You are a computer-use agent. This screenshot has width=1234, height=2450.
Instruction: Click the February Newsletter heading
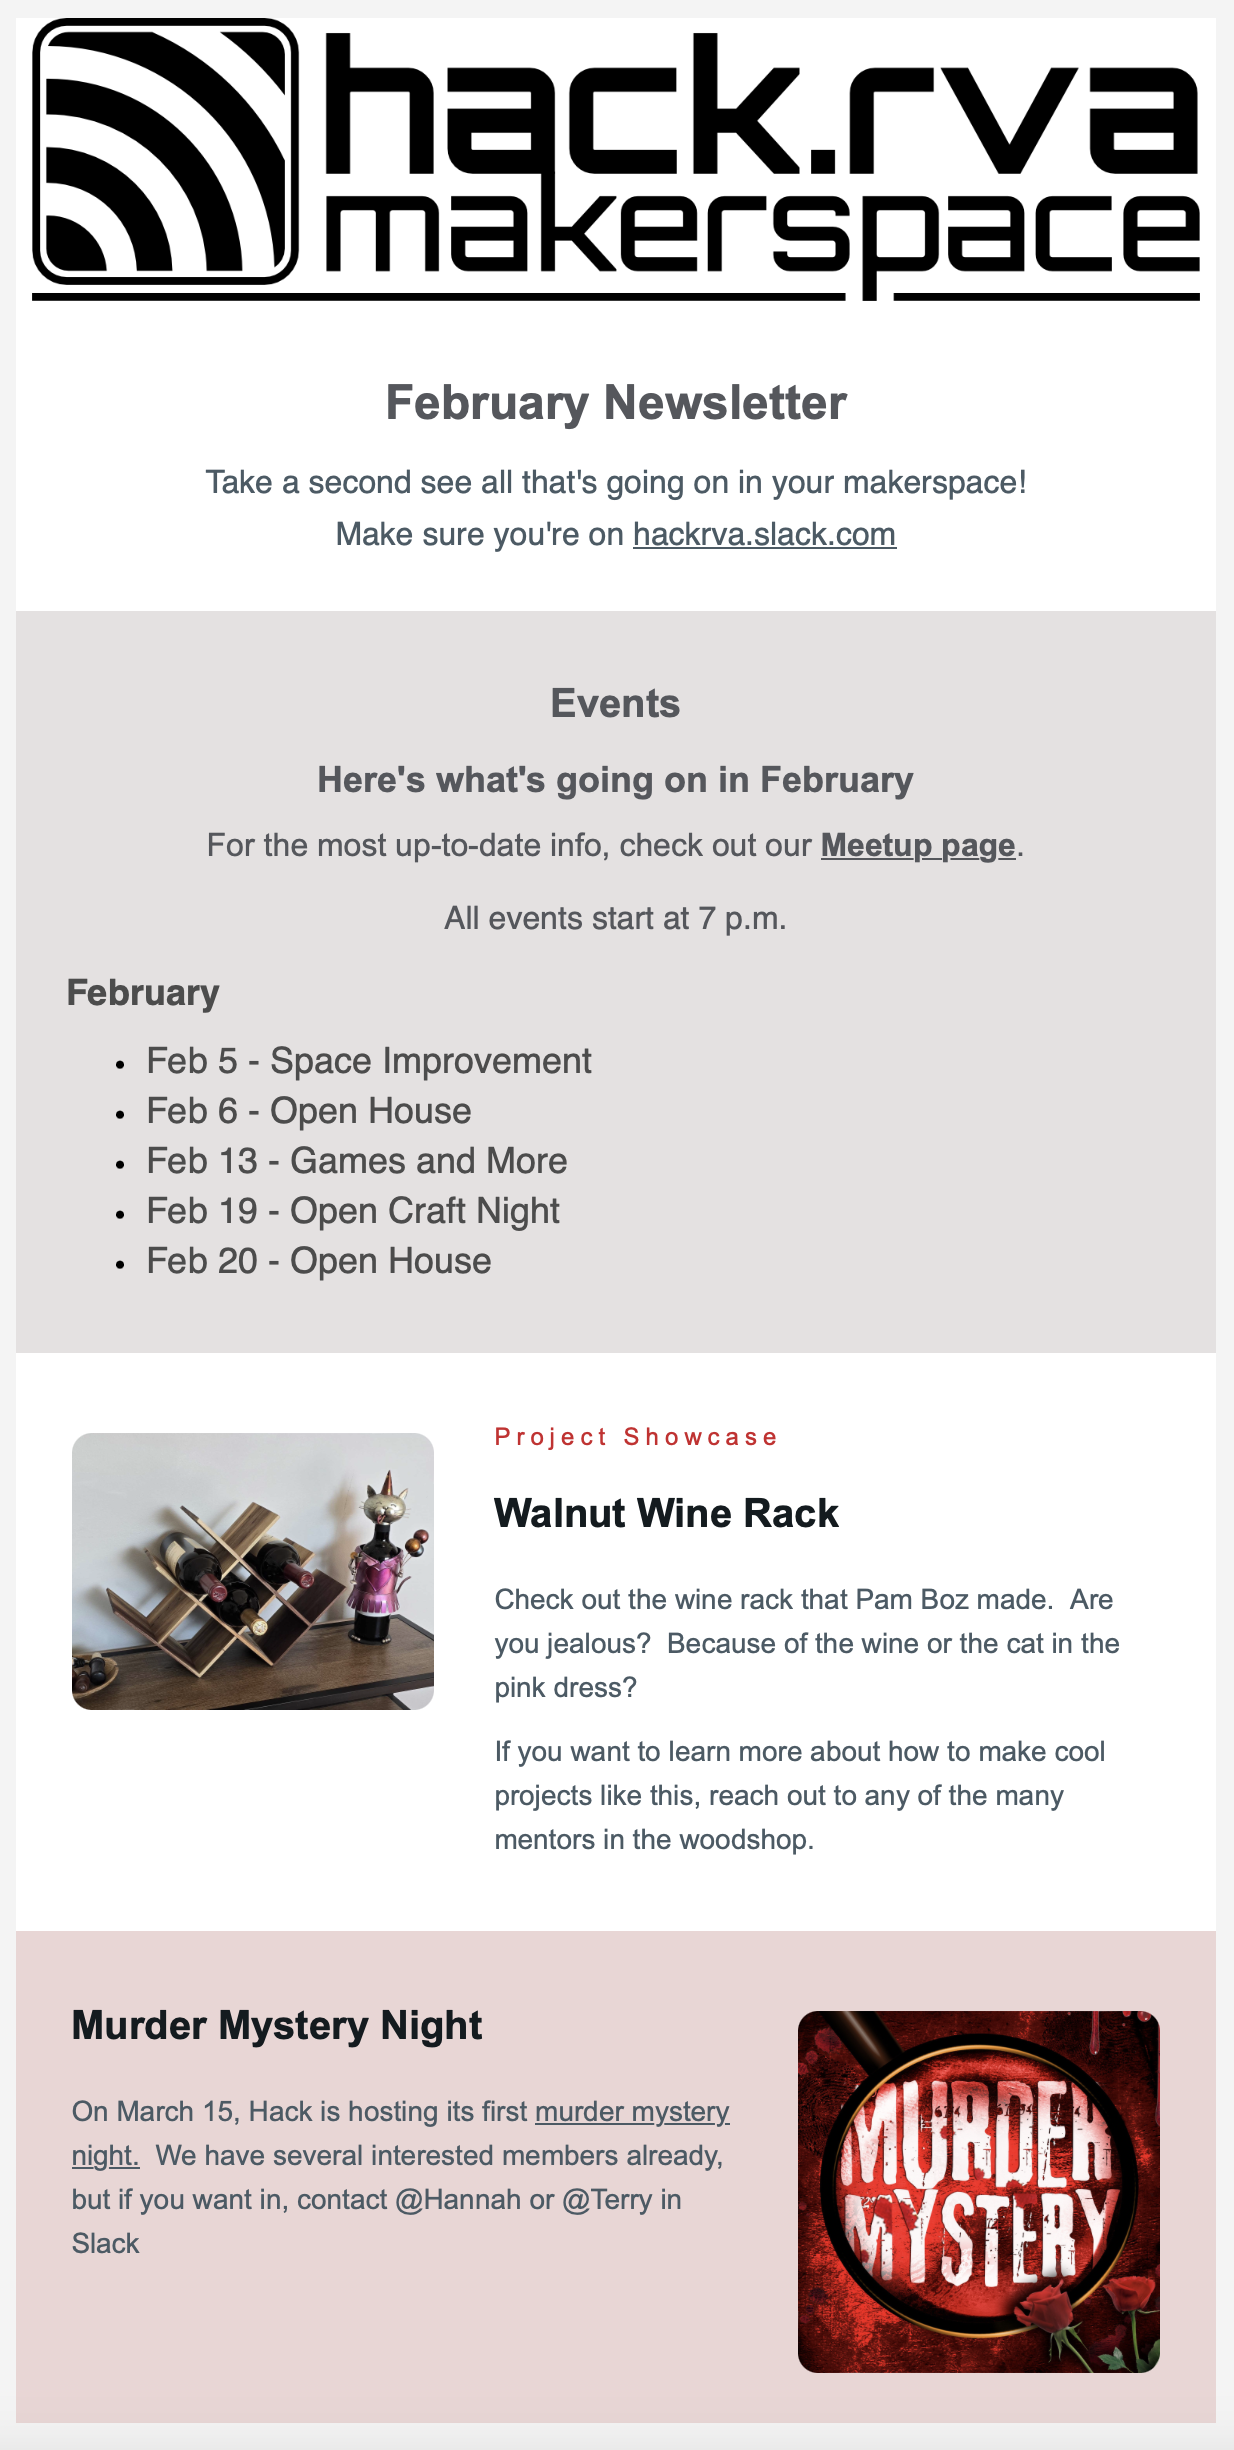(616, 403)
